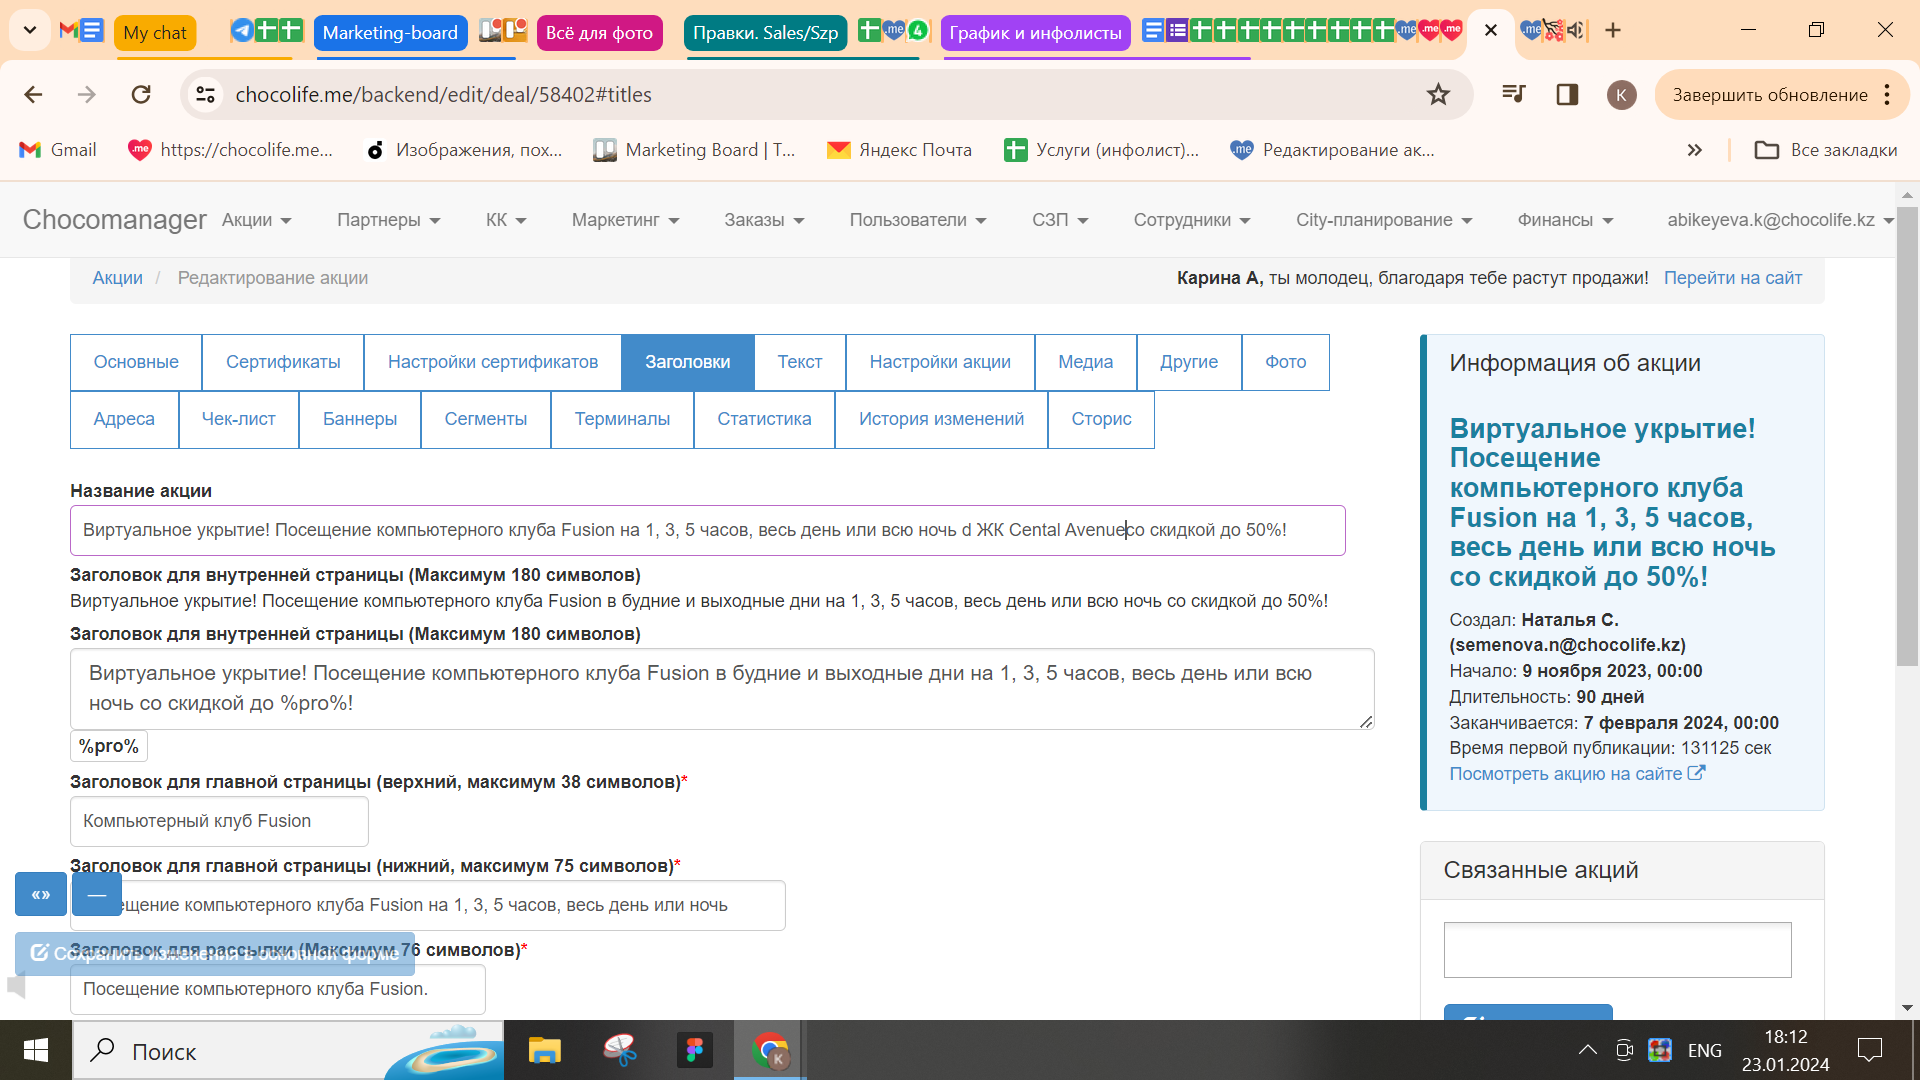Open the Figma app in the taskbar
Image resolution: width=1920 pixels, height=1080 pixels.
click(694, 1050)
